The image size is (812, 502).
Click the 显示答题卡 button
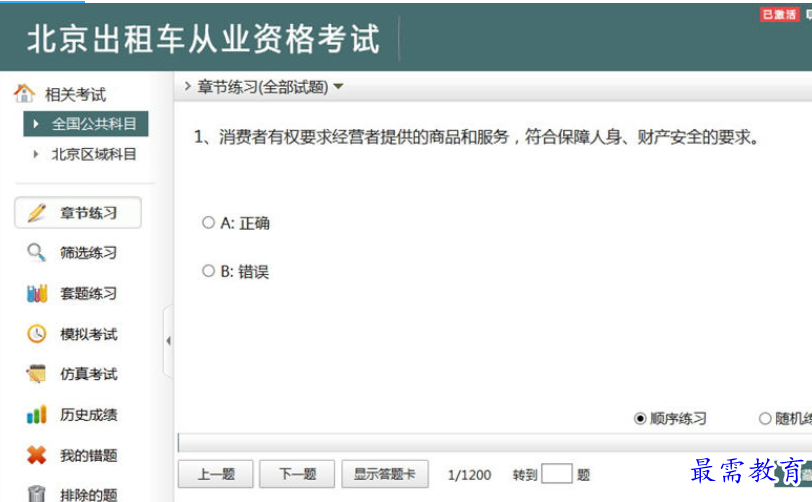pyautogui.click(x=385, y=474)
